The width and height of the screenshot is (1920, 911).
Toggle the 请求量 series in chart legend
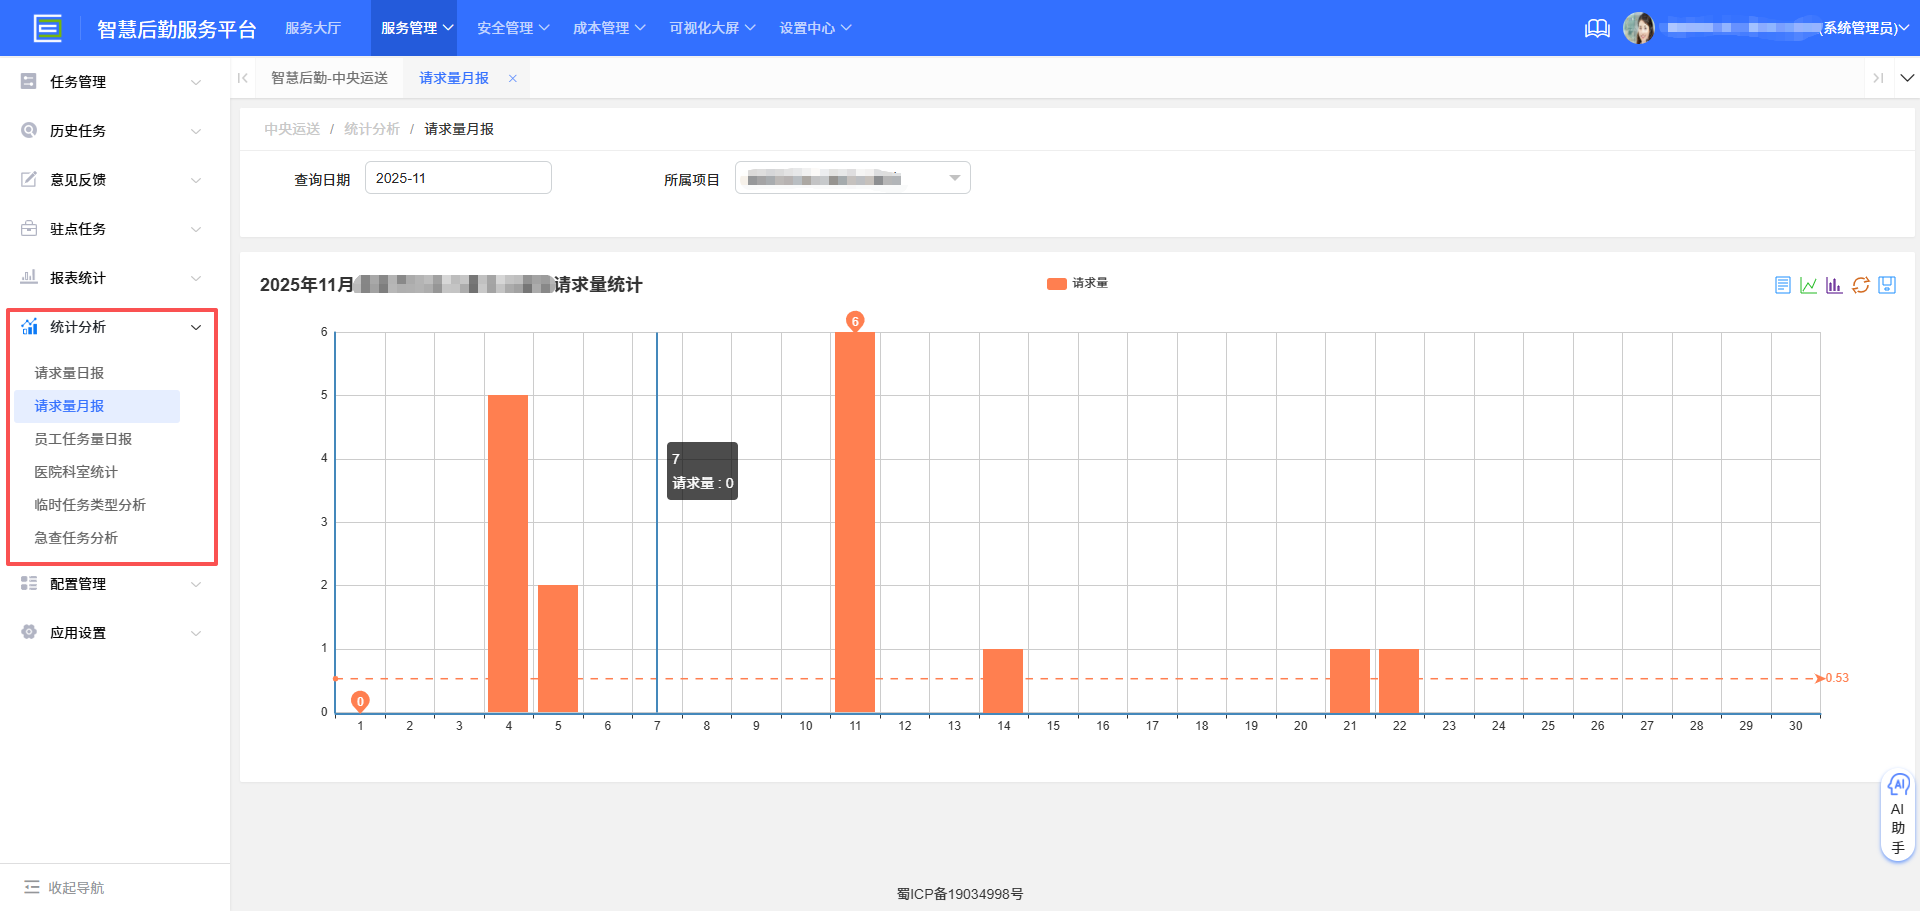(x=1078, y=283)
